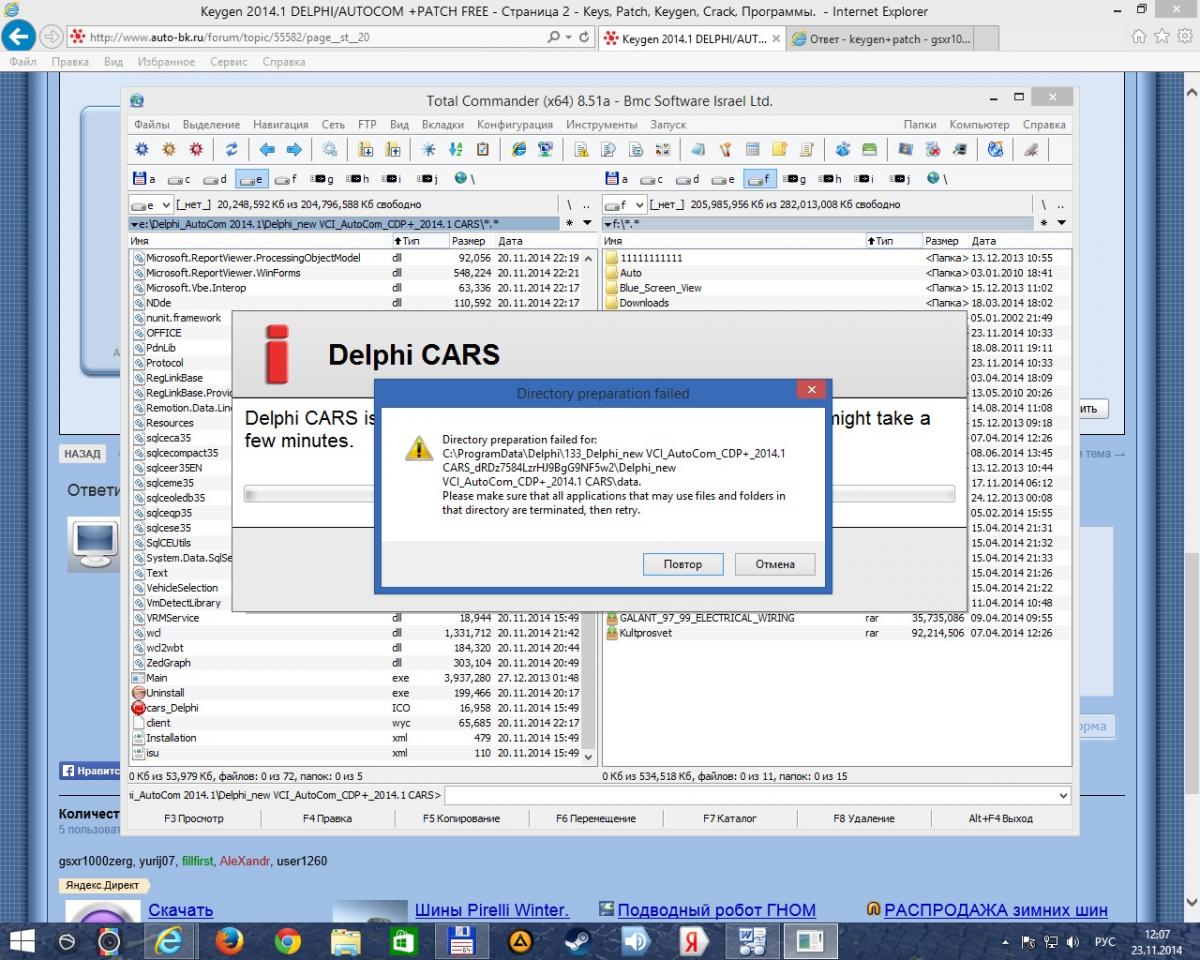This screenshot has height=960, width=1200.
Task: Click F8 Удаление button
Action: pyautogui.click(x=864, y=818)
